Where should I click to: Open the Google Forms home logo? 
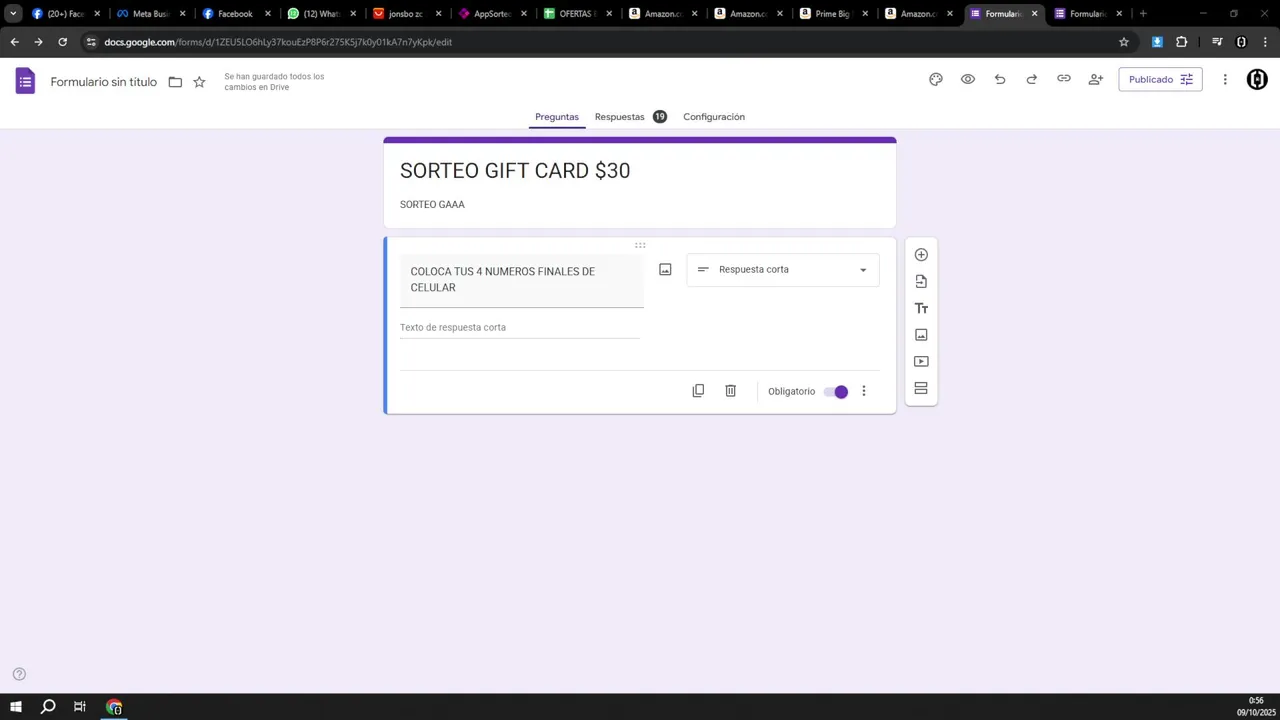(25, 81)
